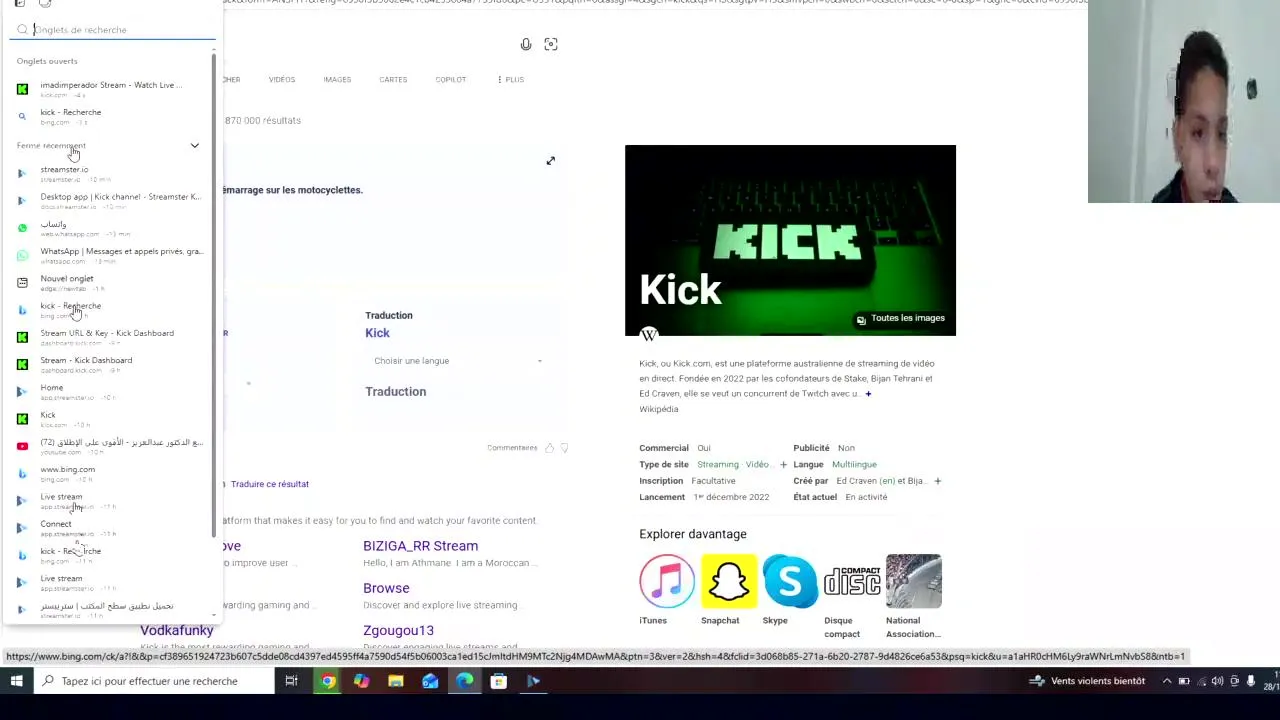
Task: Switch to the VIDÉOS tab
Action: click(x=281, y=79)
